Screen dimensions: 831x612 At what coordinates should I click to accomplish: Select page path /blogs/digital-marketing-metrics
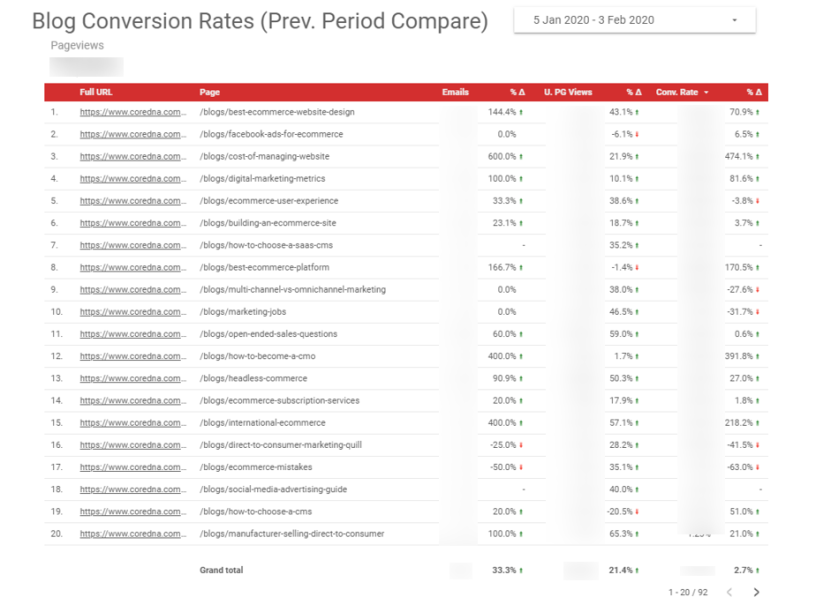tap(262, 179)
